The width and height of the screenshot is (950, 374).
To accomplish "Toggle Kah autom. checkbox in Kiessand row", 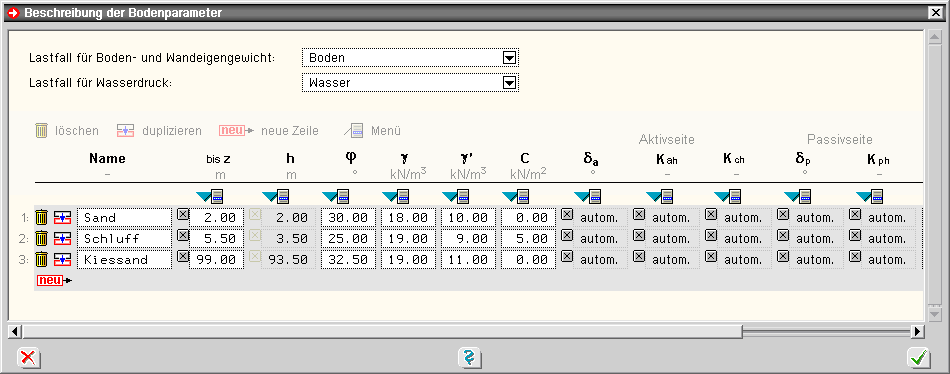I will coord(639,256).
